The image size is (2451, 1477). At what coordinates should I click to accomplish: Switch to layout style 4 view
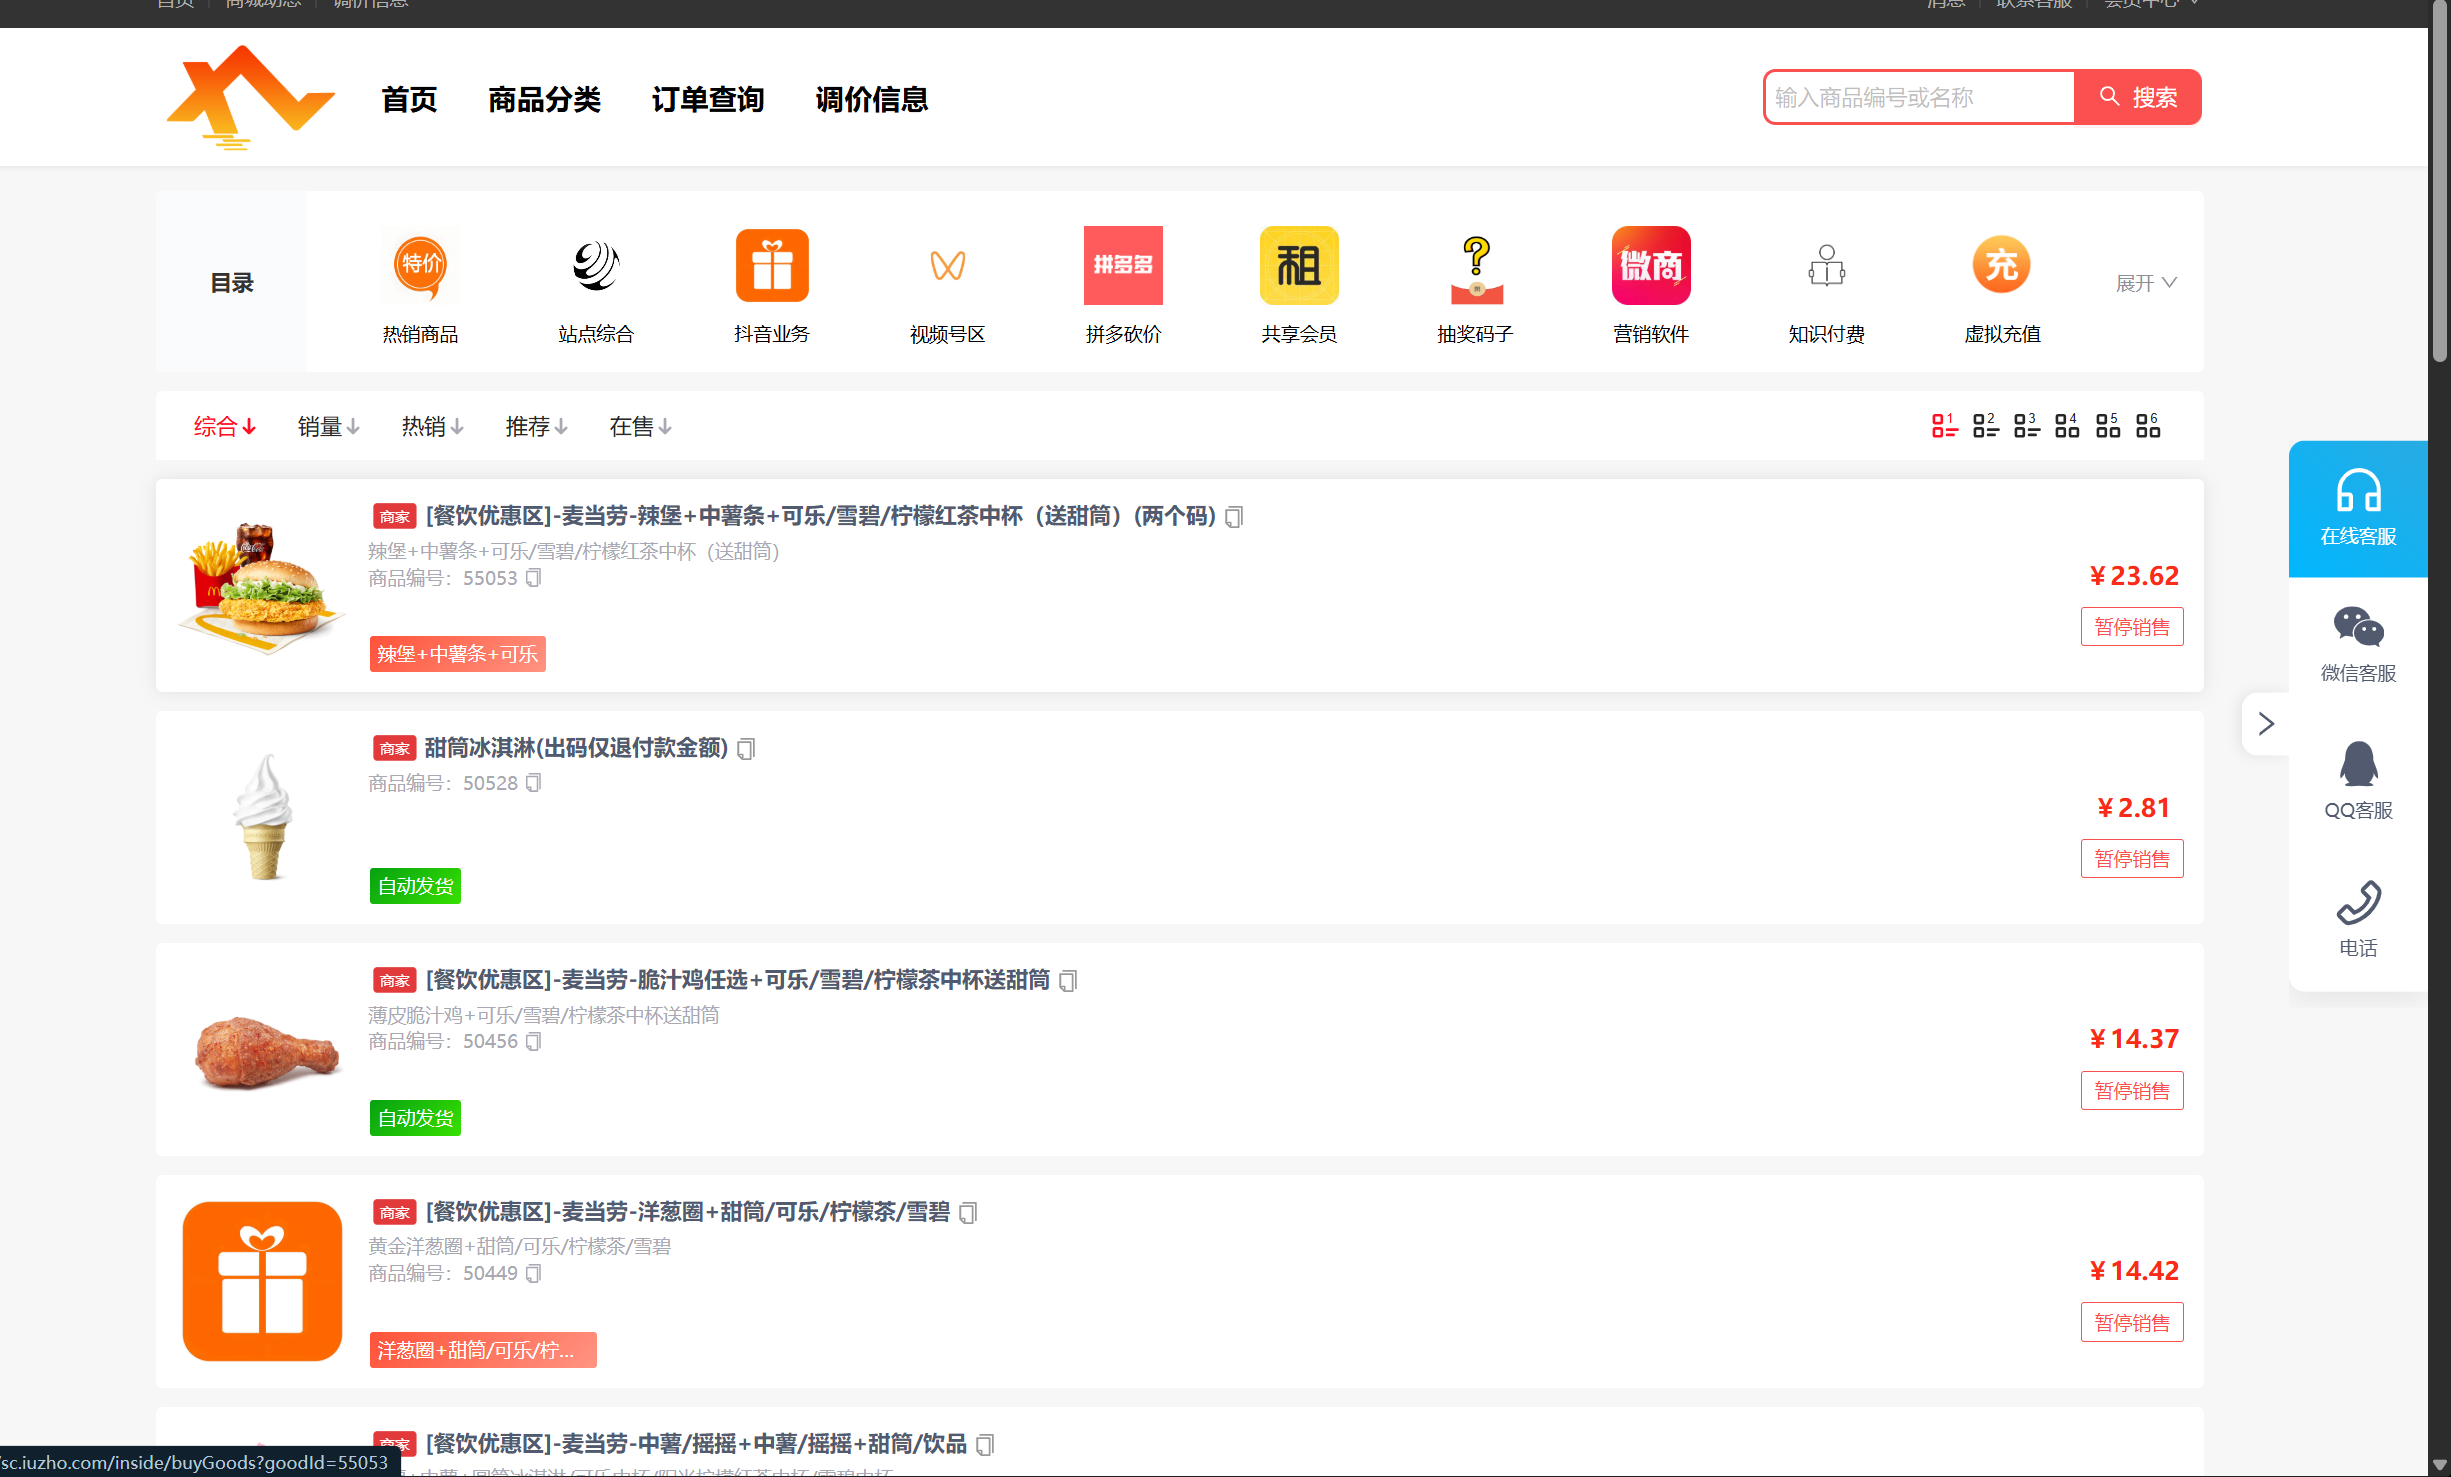tap(2067, 426)
